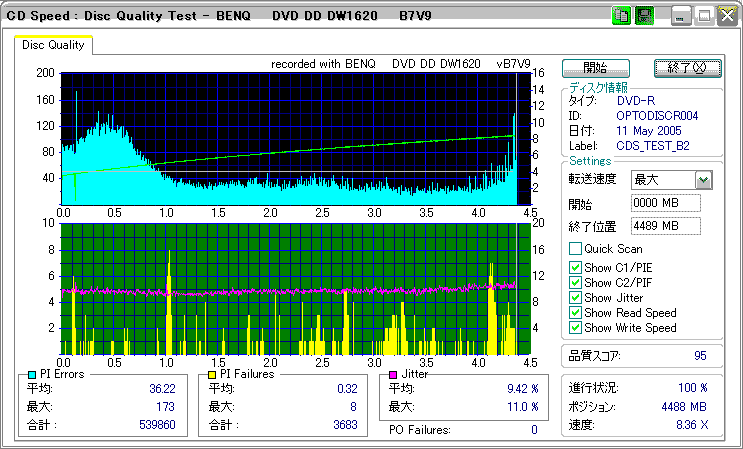Toggle the Show C2/PIF checkbox

click(575, 282)
